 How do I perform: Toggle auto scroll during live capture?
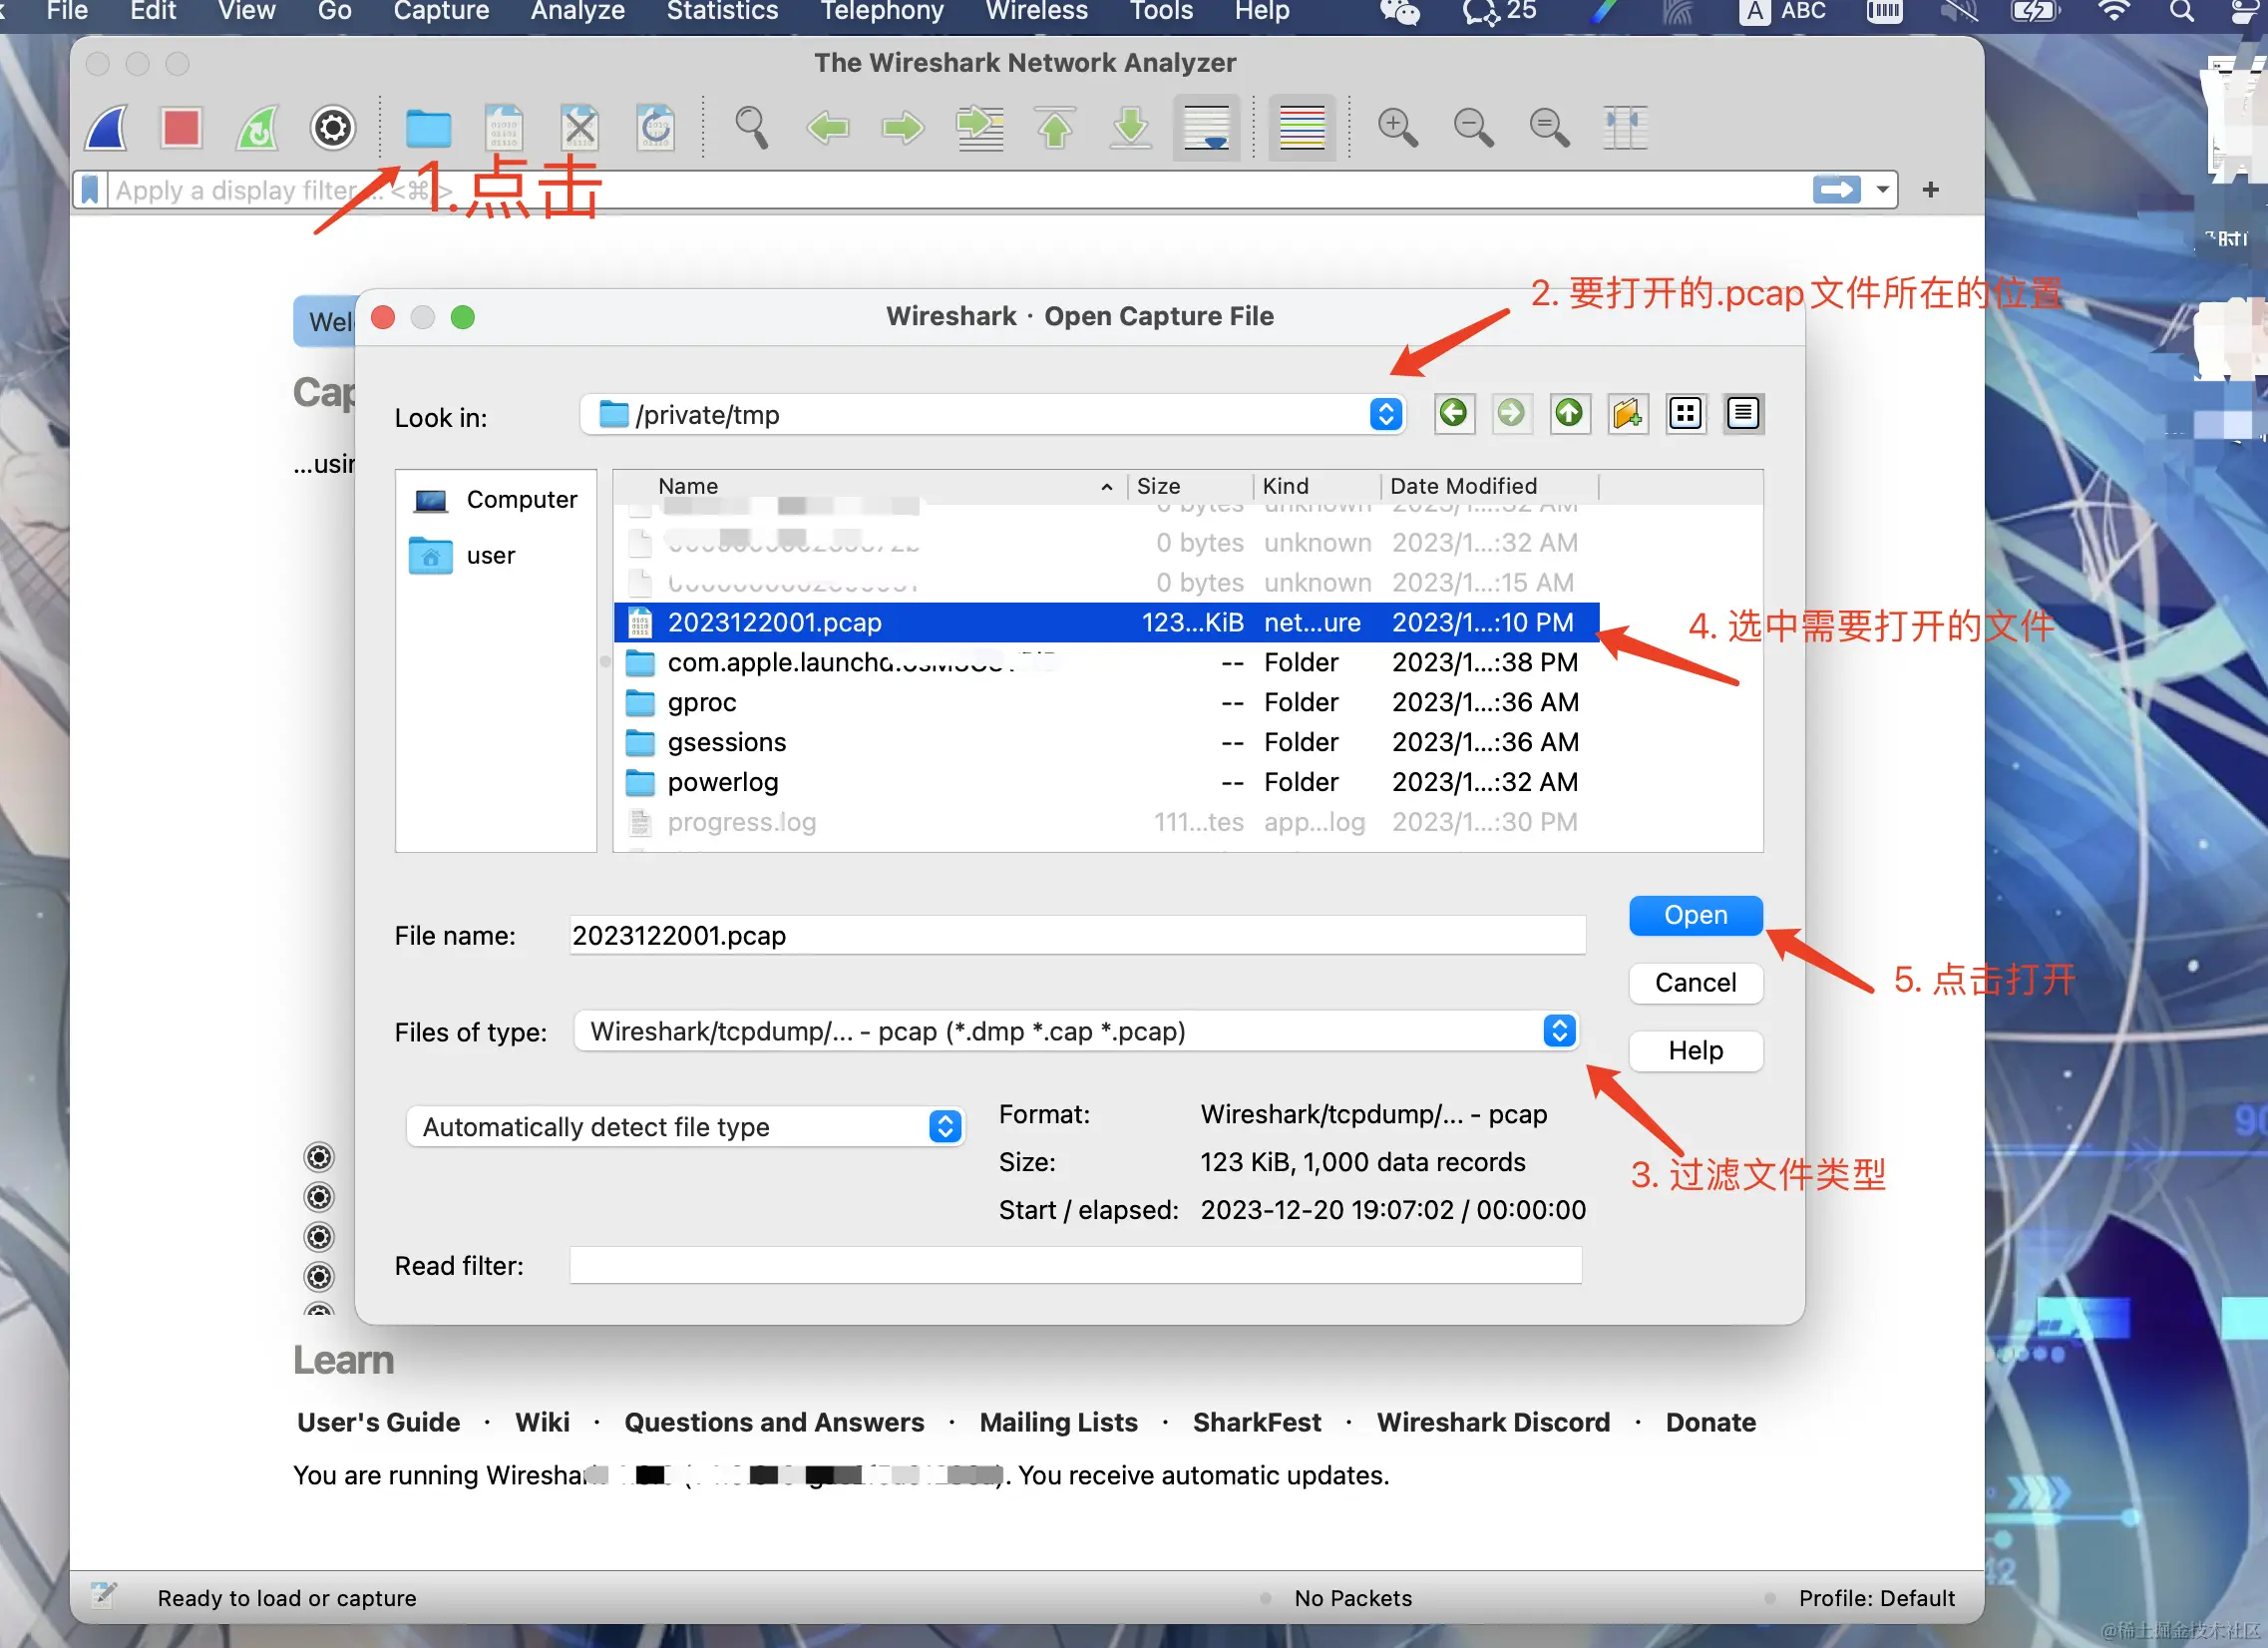point(1206,128)
